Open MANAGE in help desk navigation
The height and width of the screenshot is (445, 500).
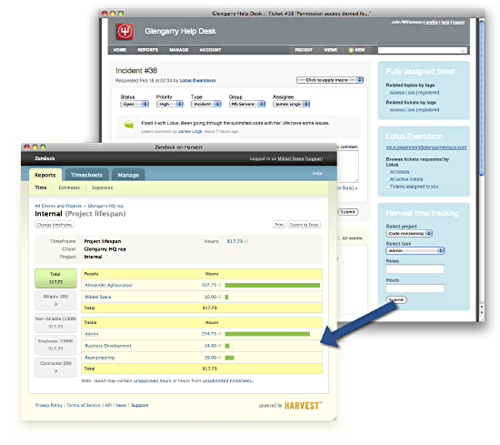(179, 50)
